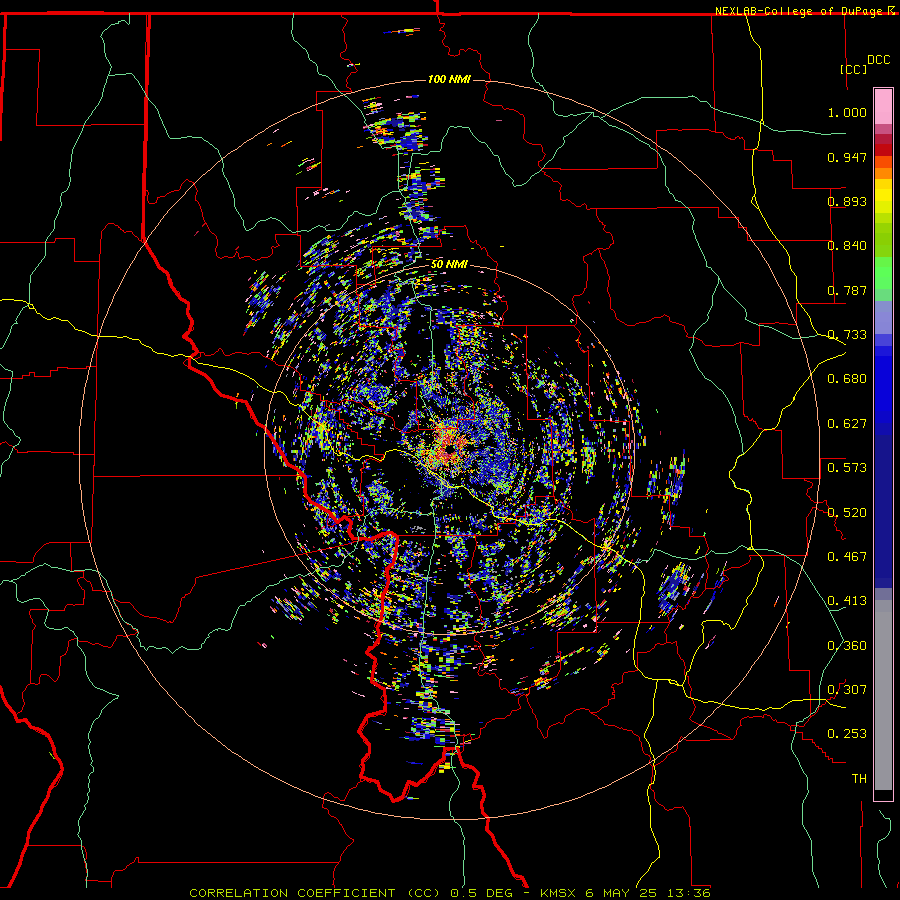
Task: Click the DCC label above the color scale
Action: 878,60
